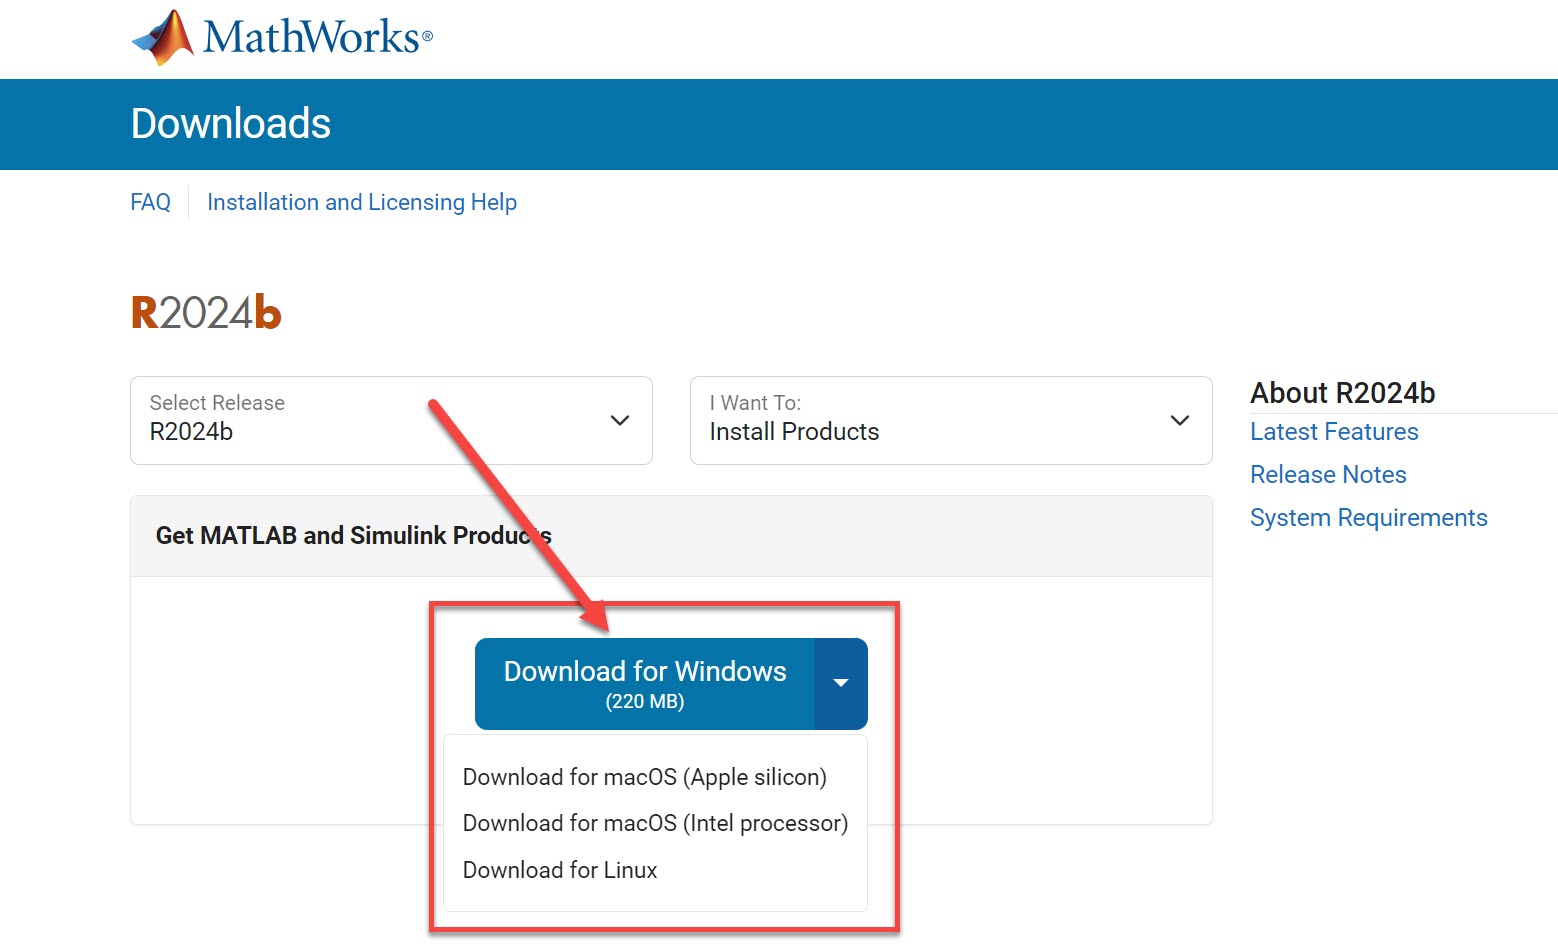Open Installation and Licensing Help
The height and width of the screenshot is (950, 1558).
coord(362,202)
